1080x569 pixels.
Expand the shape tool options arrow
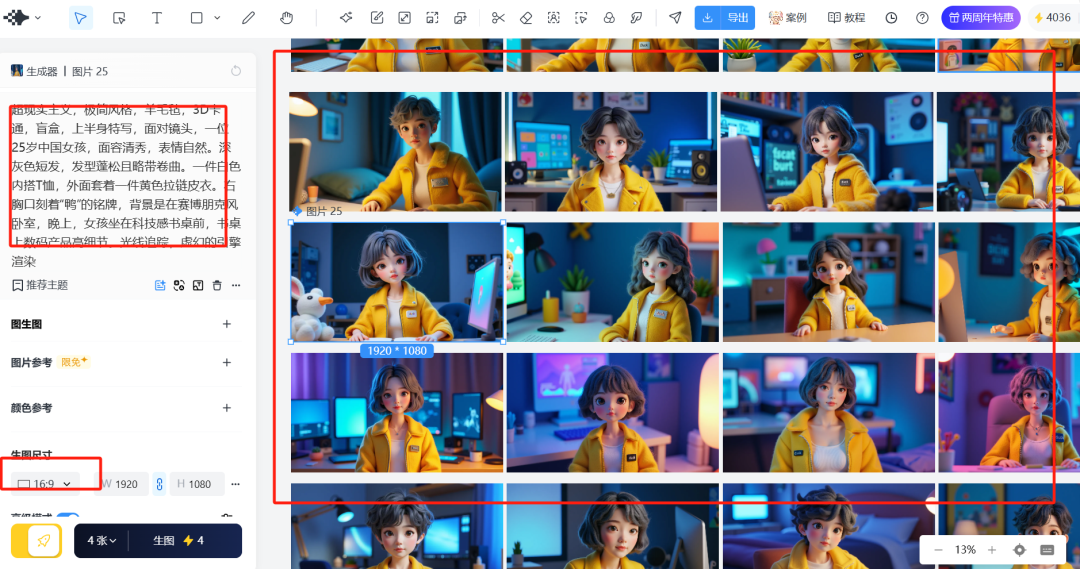tap(217, 18)
